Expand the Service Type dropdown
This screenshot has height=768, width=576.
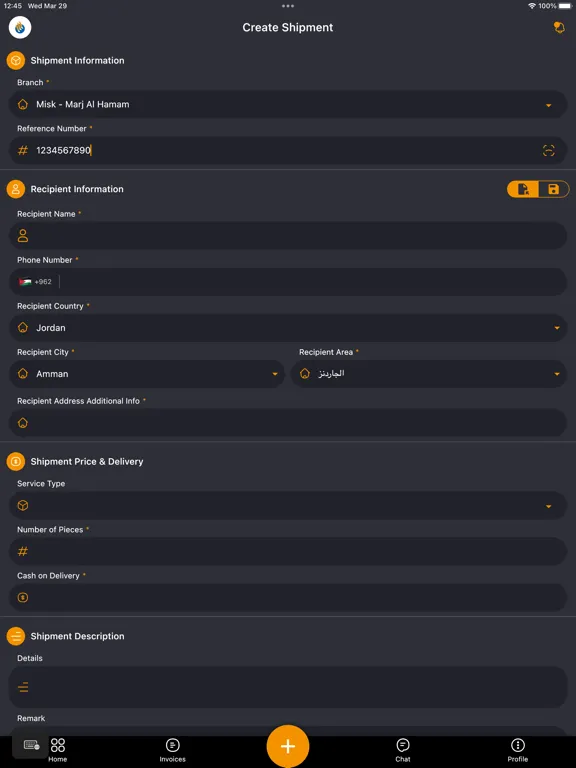click(x=288, y=505)
